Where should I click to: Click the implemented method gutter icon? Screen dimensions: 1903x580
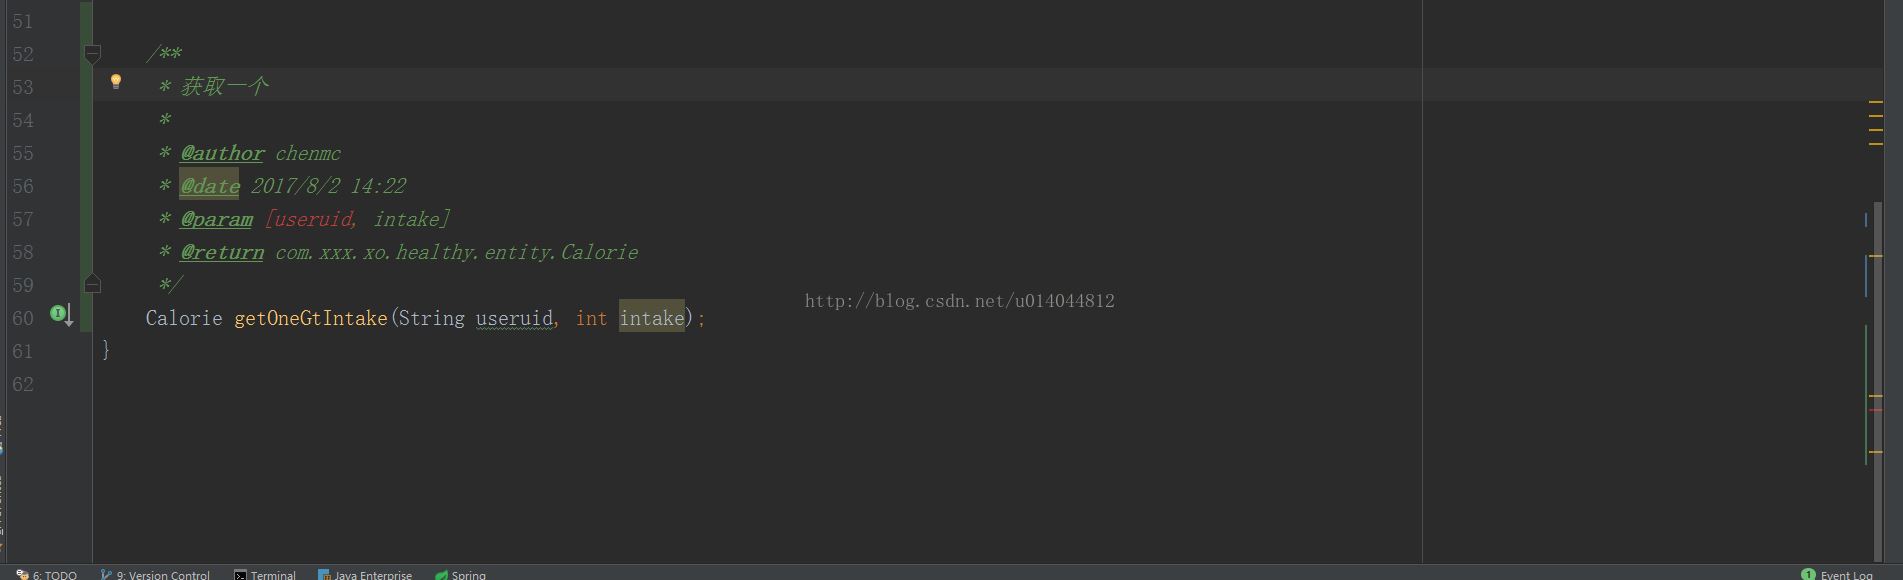click(x=61, y=315)
